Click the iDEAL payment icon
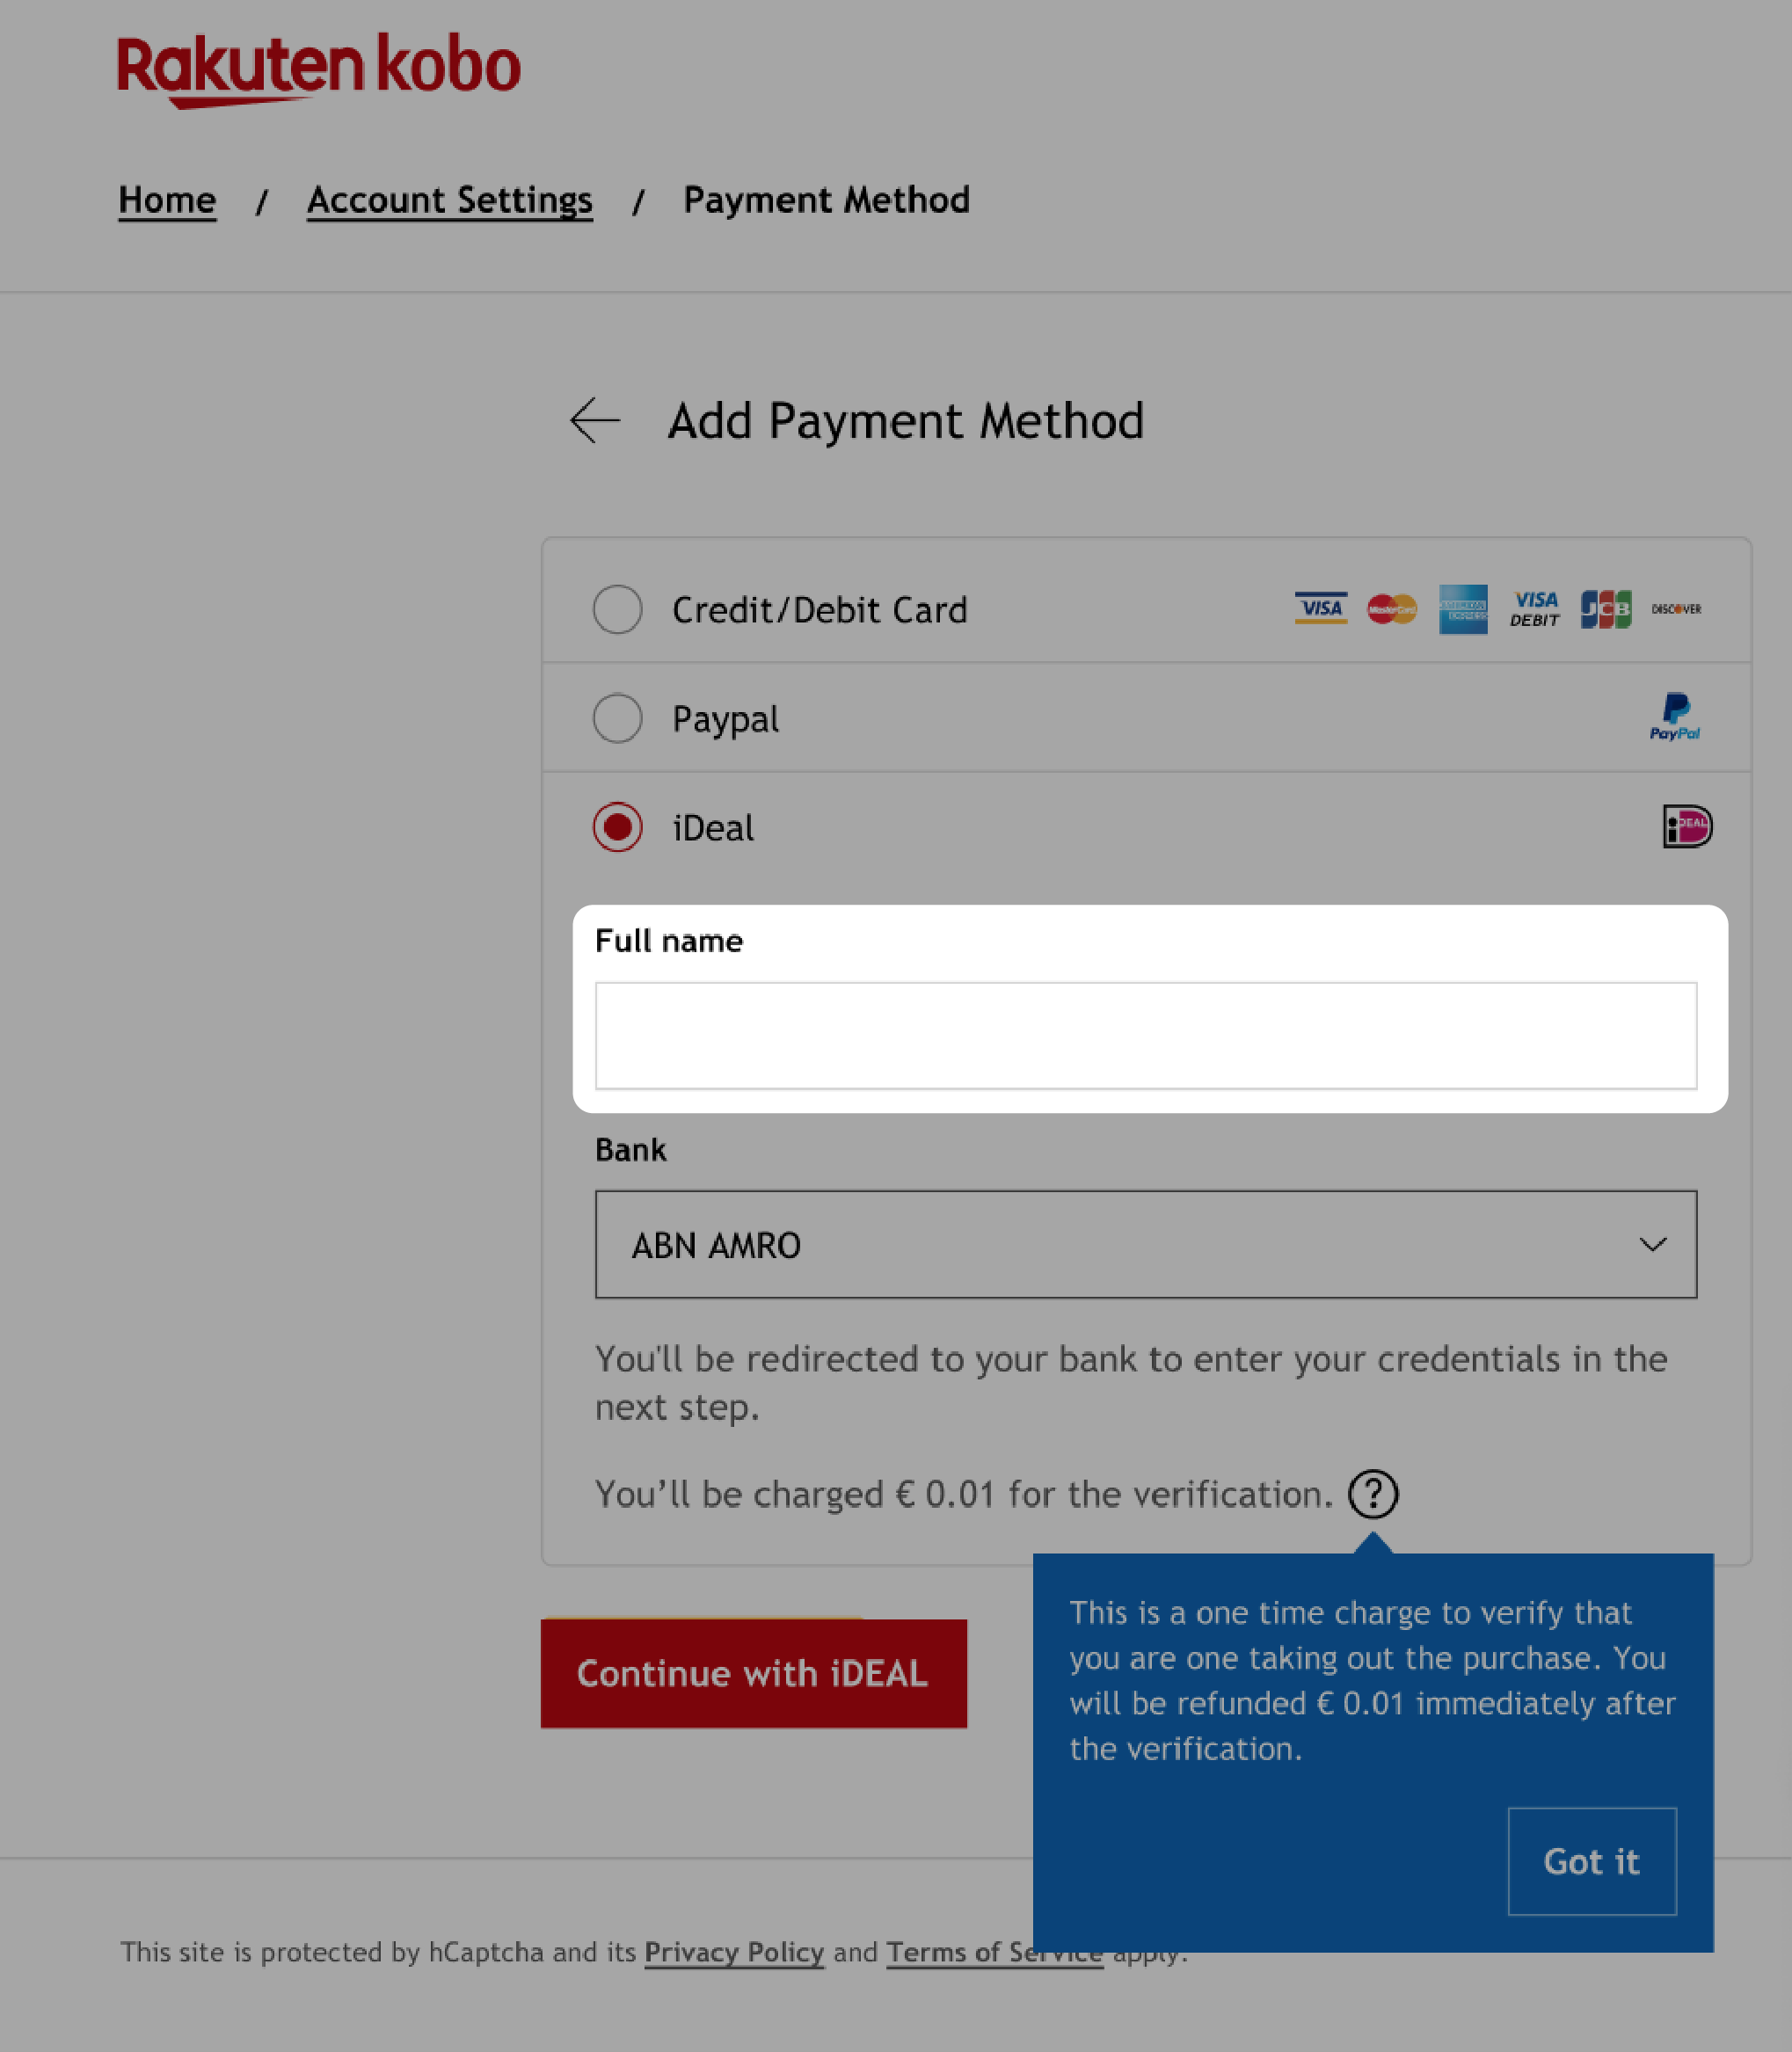This screenshot has height=2052, width=1792. tap(1684, 826)
